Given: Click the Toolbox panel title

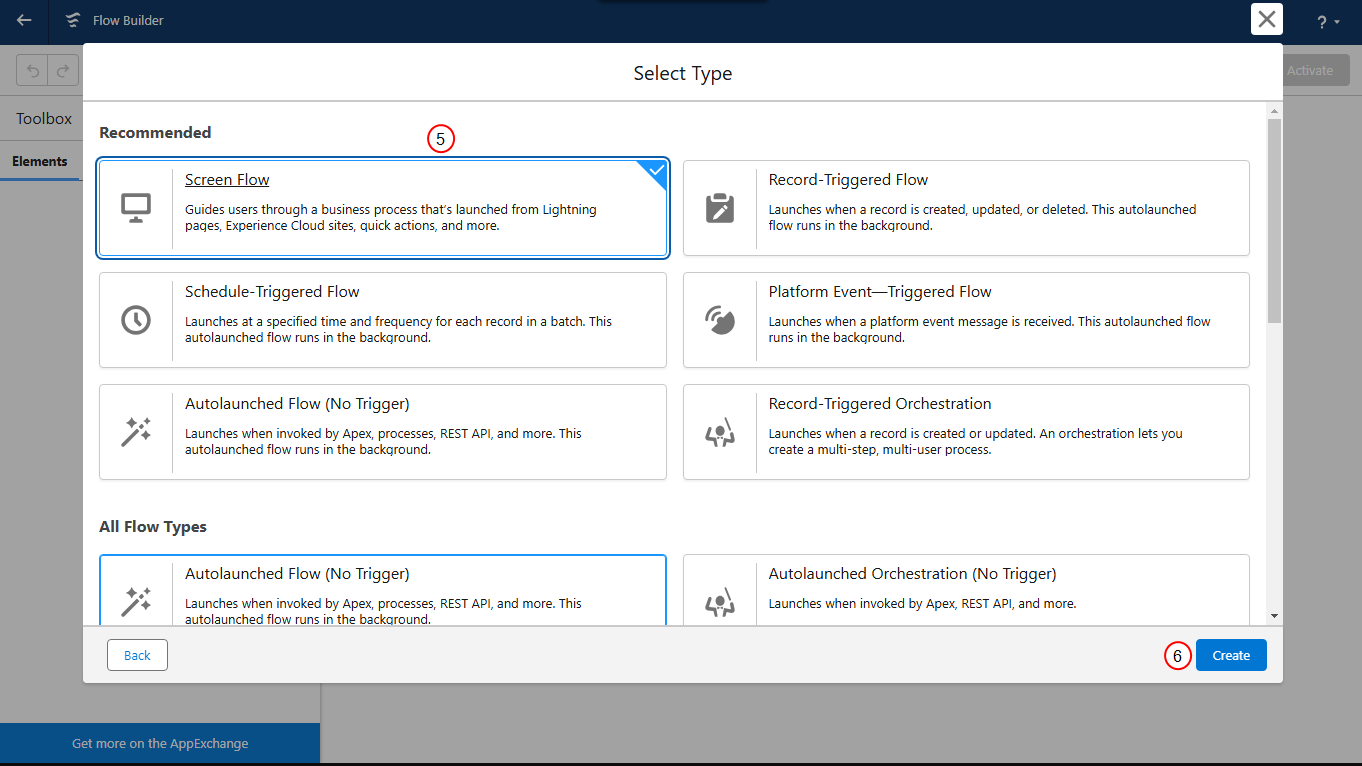Looking at the screenshot, I should (44, 118).
